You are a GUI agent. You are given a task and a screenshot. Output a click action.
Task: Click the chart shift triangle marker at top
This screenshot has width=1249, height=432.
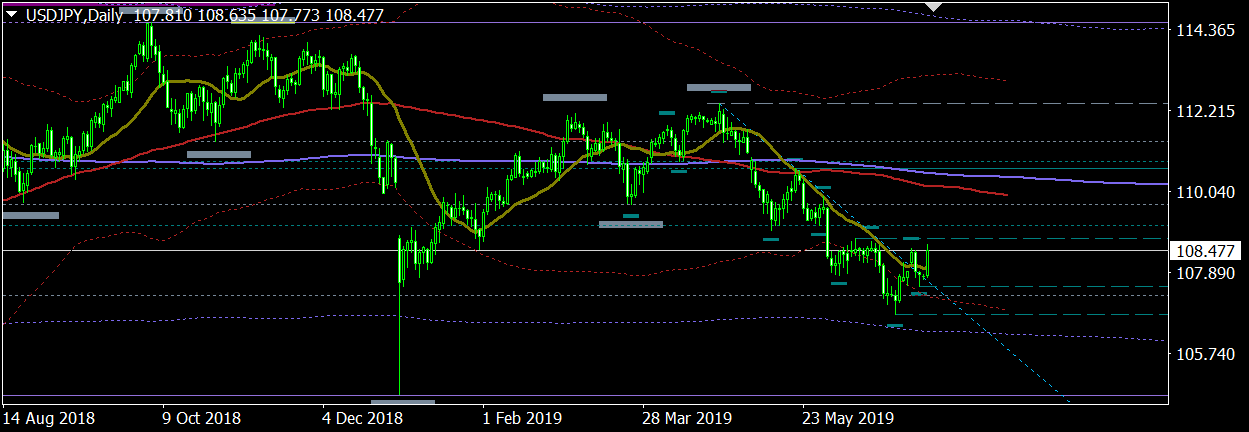click(x=934, y=7)
